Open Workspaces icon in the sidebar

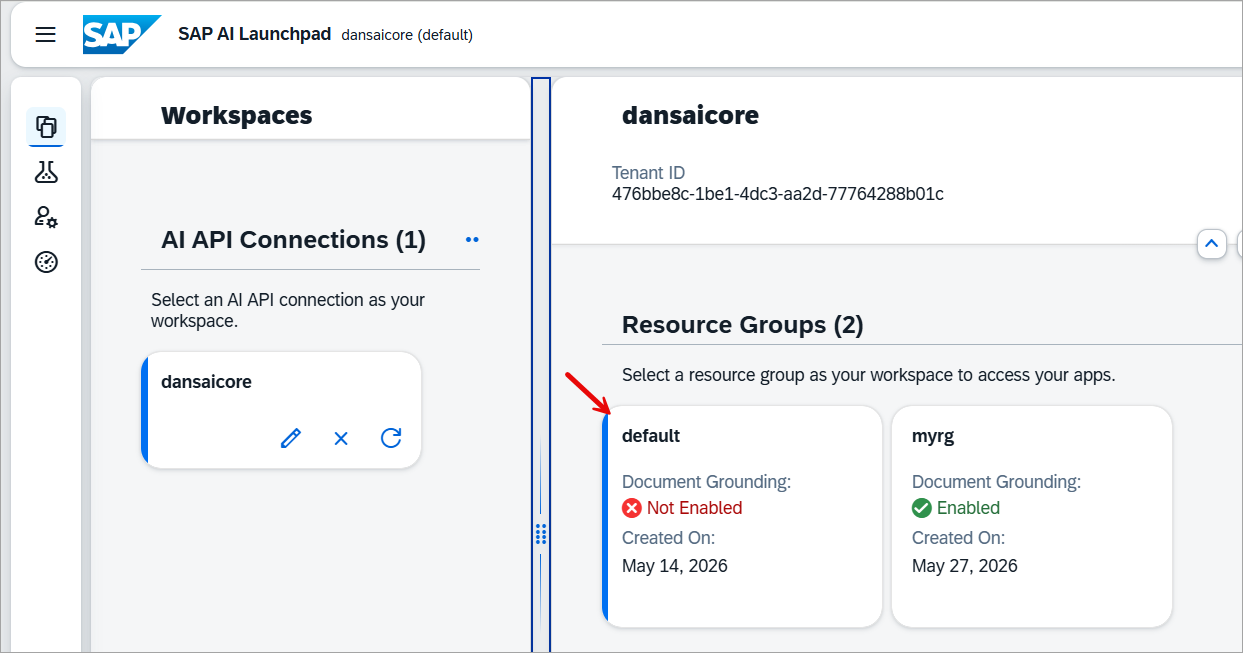pos(47,127)
